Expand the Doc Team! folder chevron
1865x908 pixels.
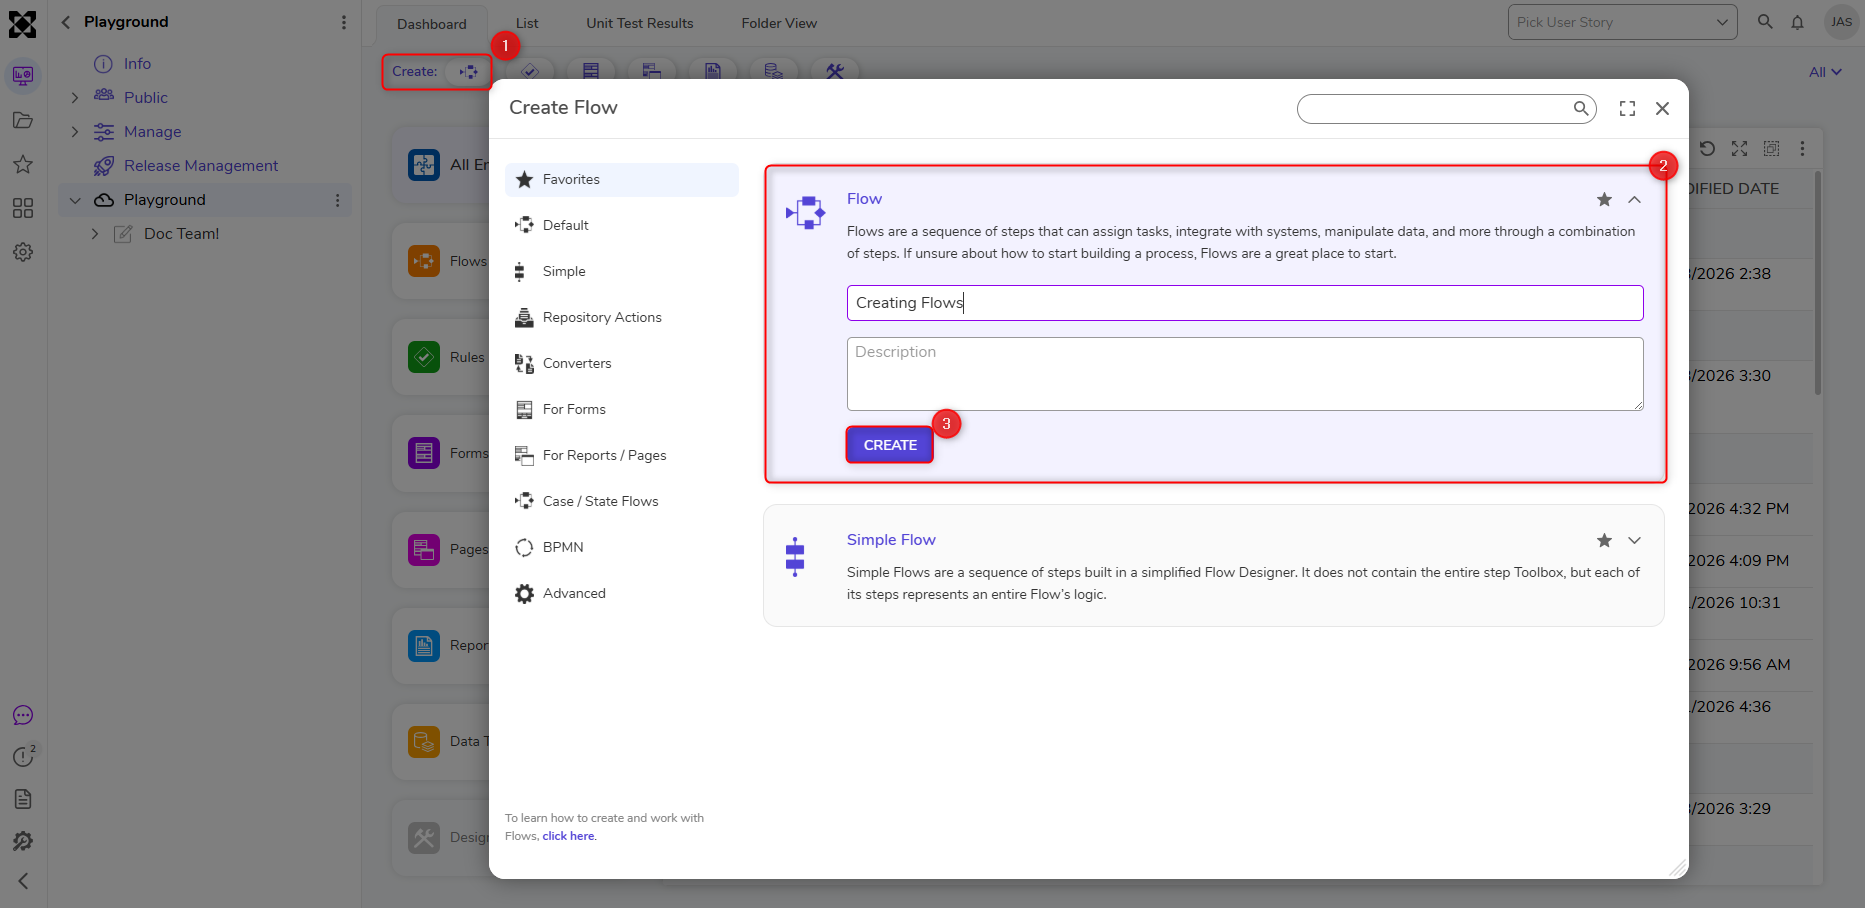[95, 234]
